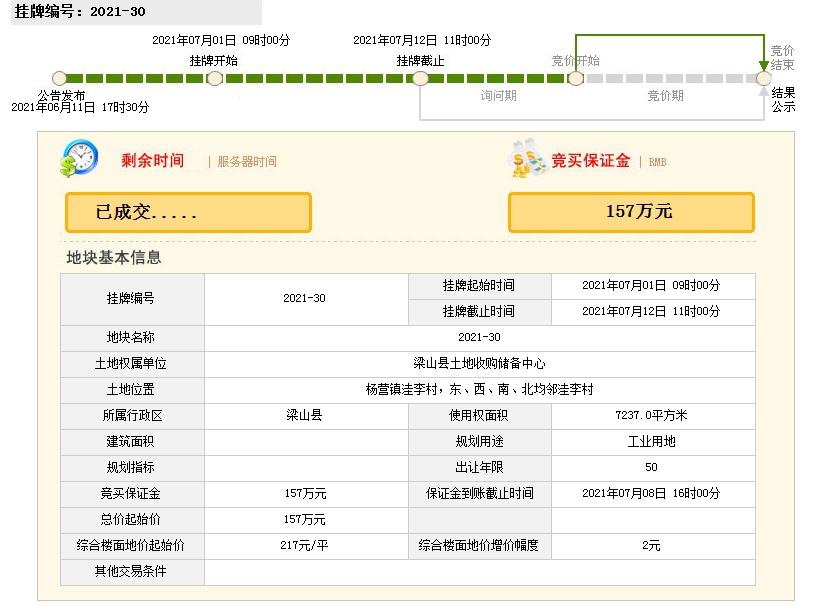This screenshot has width=828, height=606.
Task: Click the 7237.0平方米 area value
Action: (651, 415)
